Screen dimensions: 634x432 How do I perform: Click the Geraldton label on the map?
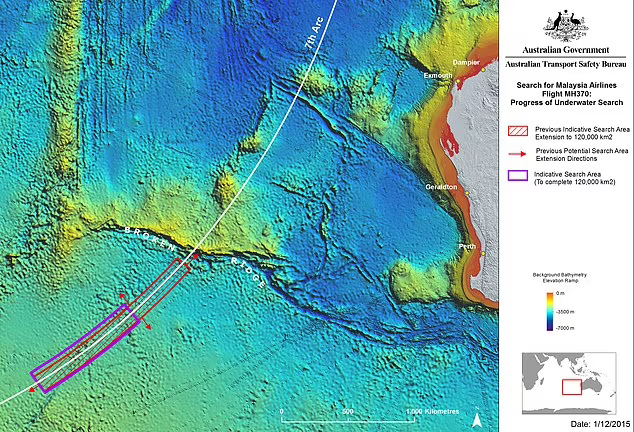coord(442,187)
